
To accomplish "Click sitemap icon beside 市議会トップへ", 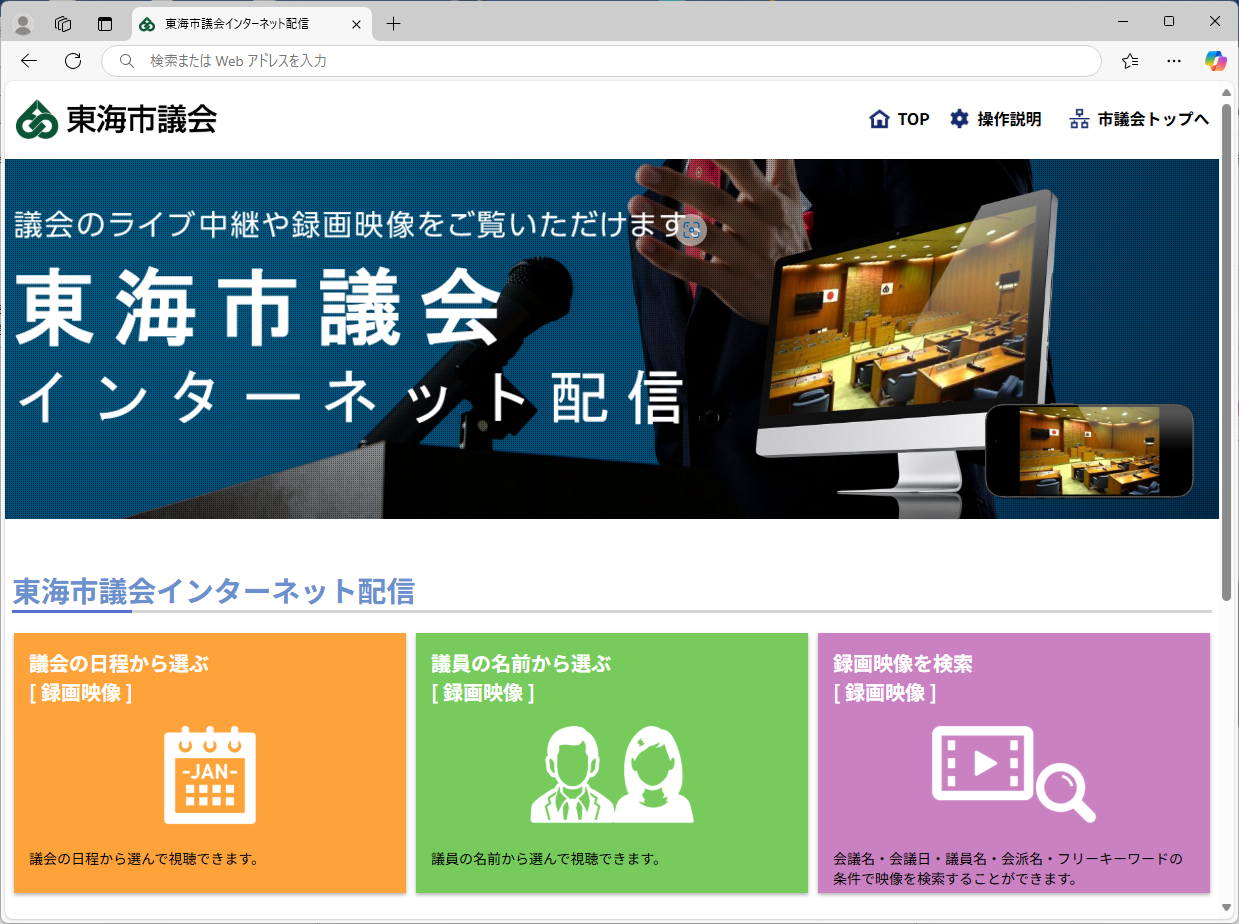I will click(x=1079, y=119).
